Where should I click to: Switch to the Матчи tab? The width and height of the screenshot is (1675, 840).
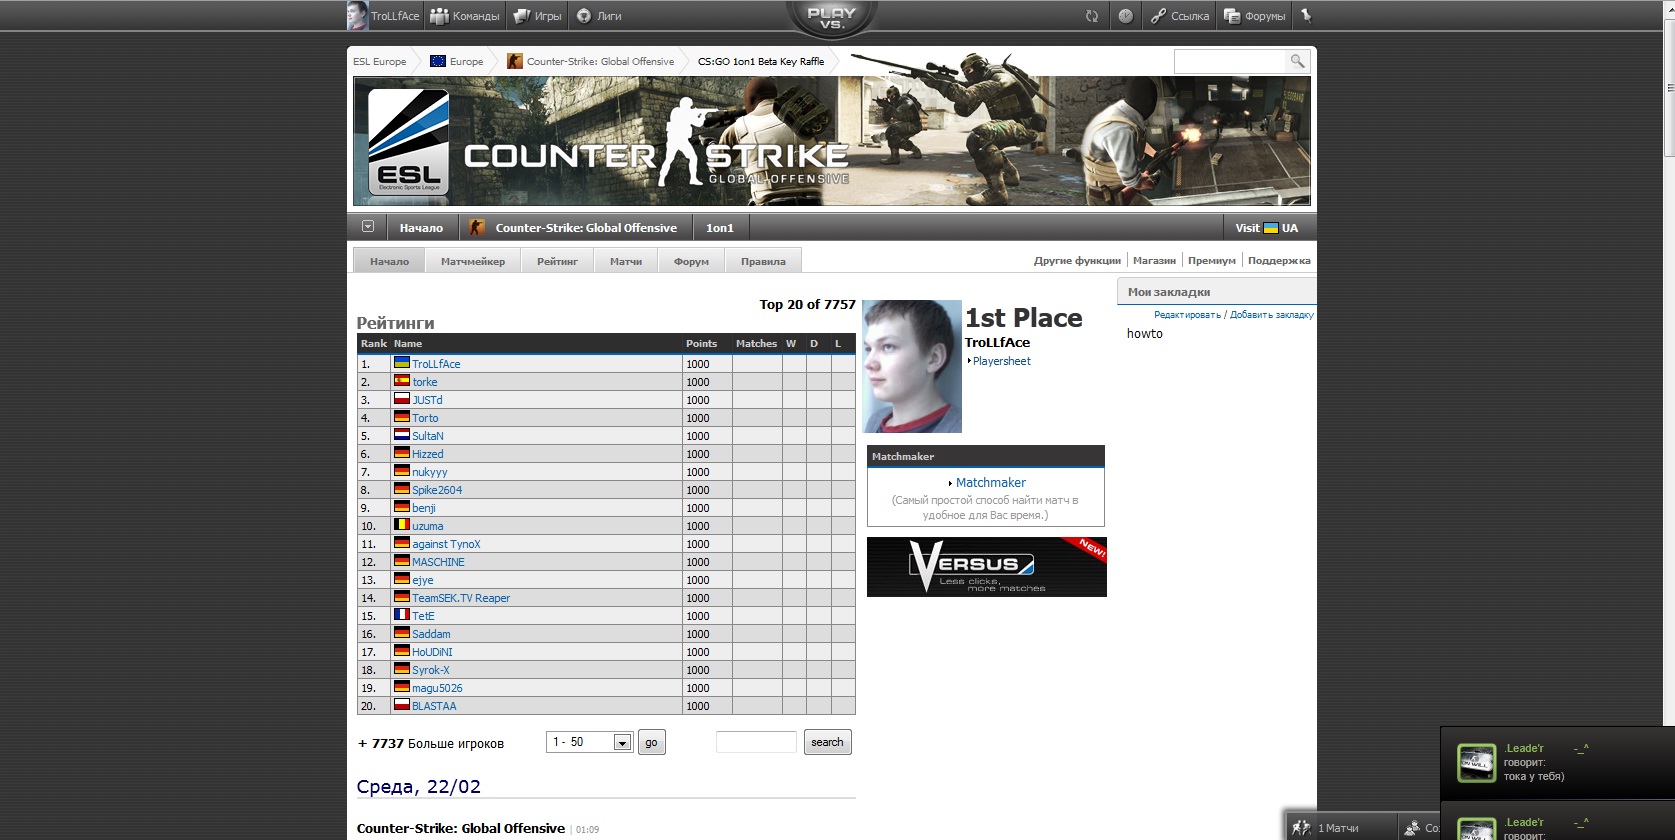pos(626,261)
